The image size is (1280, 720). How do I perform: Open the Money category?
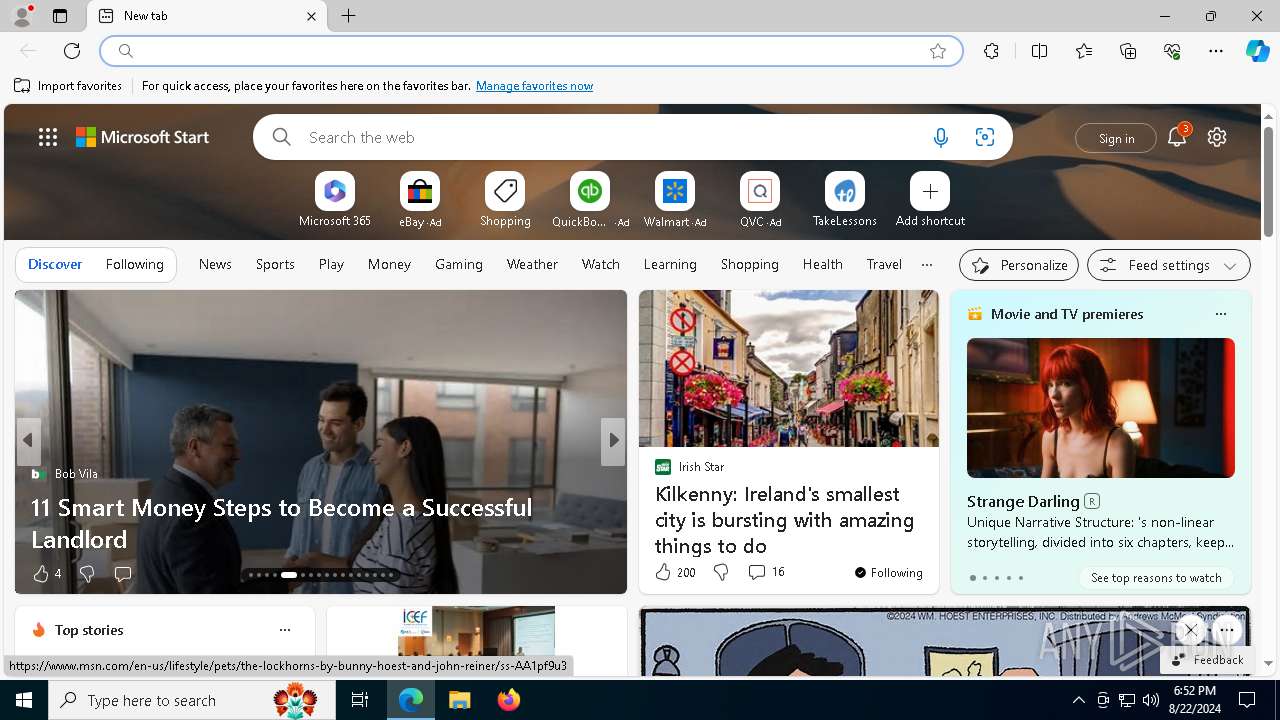click(x=389, y=264)
